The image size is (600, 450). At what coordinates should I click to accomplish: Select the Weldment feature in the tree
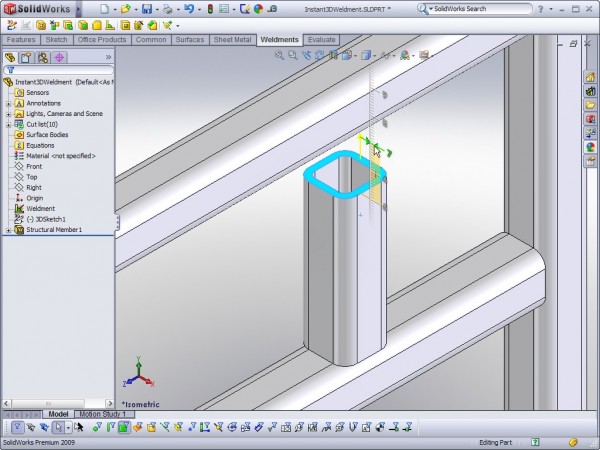point(41,209)
